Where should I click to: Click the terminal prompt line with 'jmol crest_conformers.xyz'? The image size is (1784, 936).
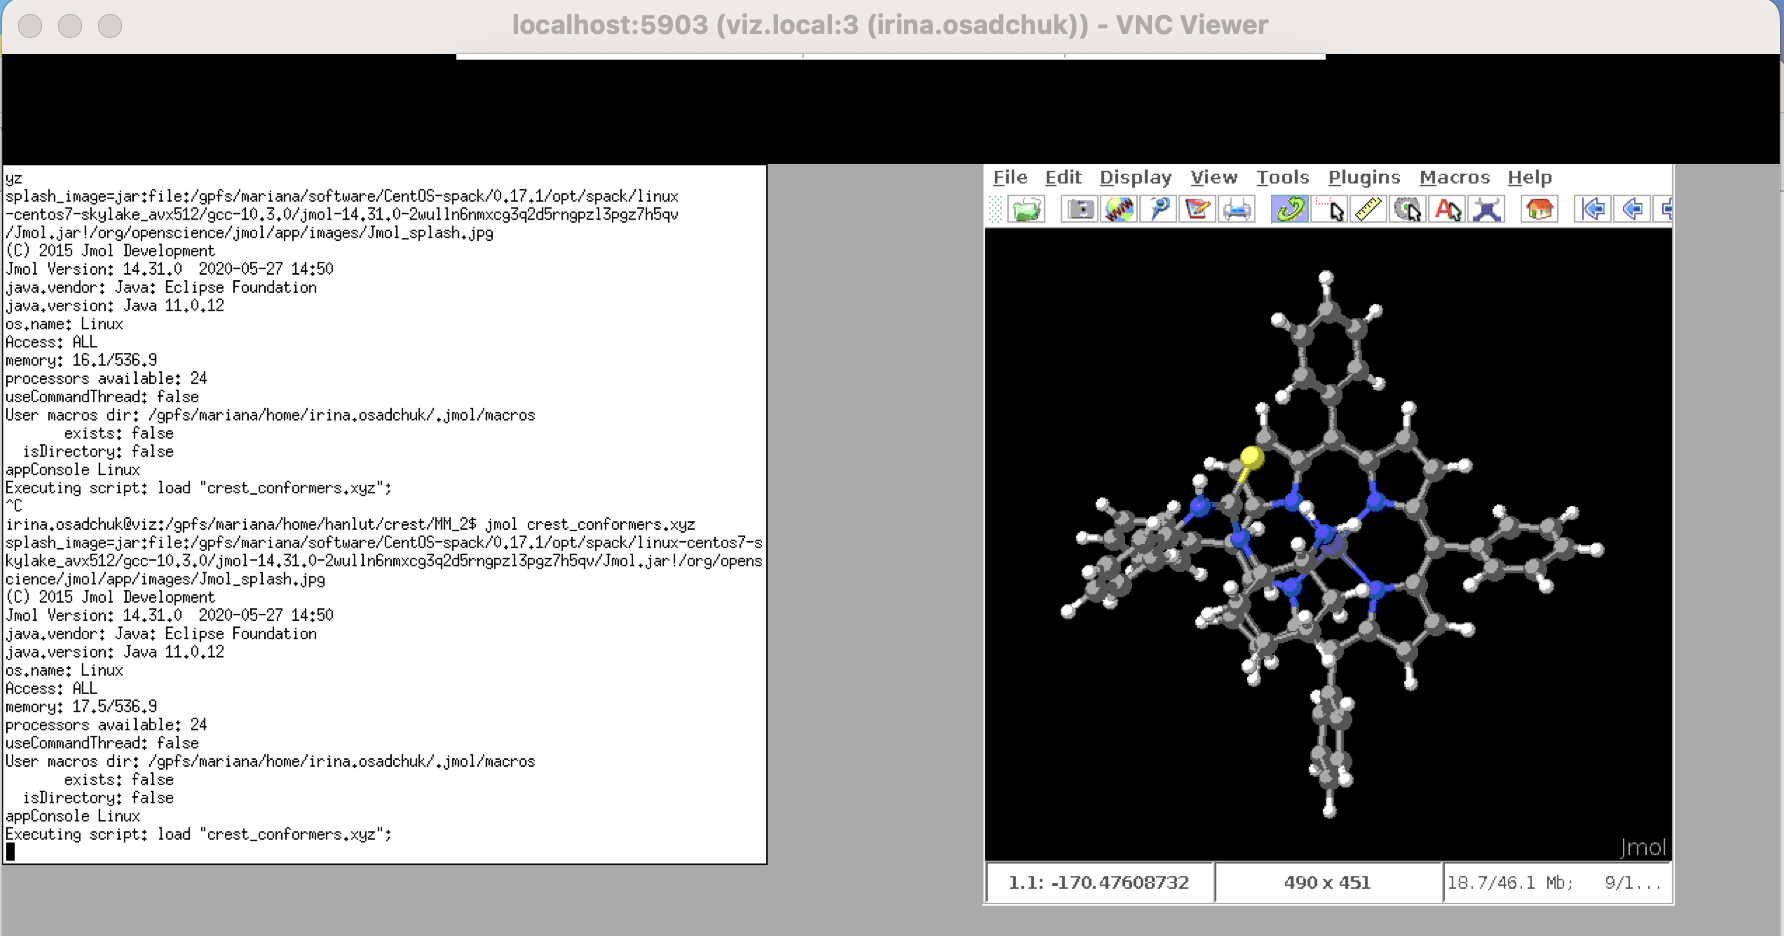pos(350,524)
